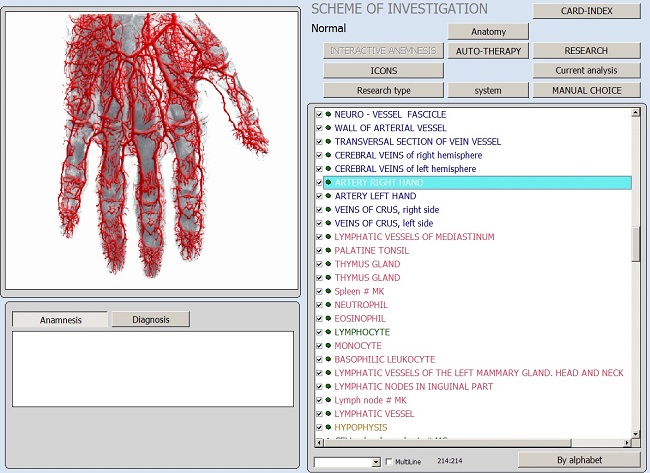
Task: Open the system selector button
Action: tap(488, 91)
